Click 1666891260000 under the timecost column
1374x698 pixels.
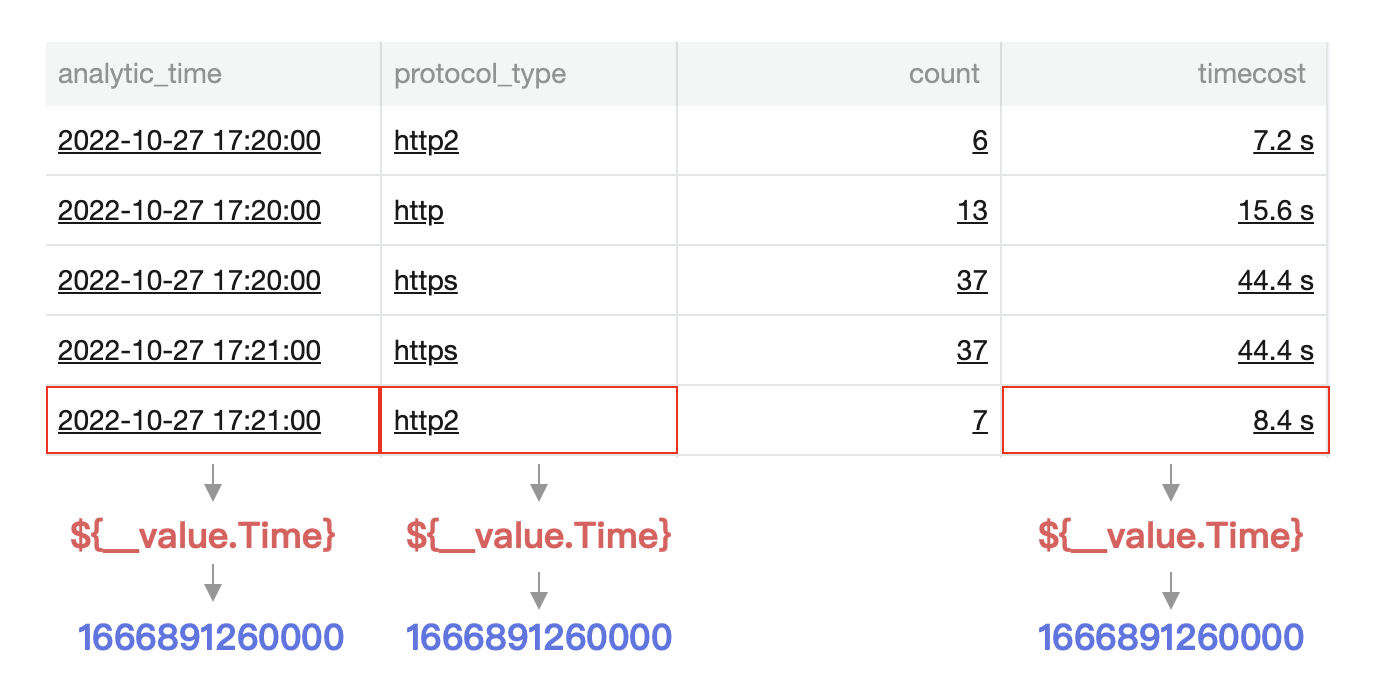1171,637
